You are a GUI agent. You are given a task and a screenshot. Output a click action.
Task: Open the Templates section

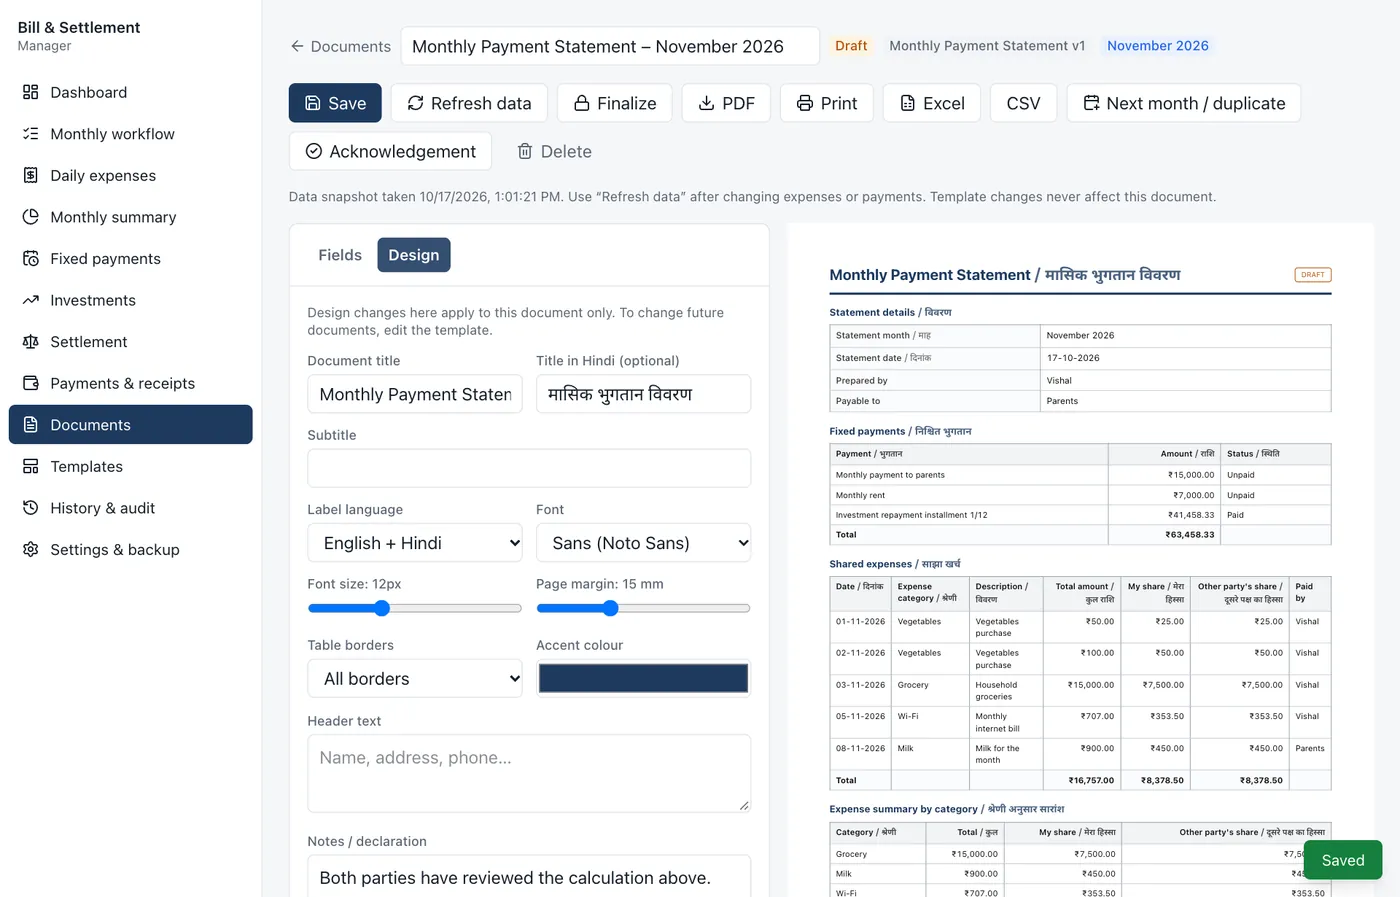(130, 466)
